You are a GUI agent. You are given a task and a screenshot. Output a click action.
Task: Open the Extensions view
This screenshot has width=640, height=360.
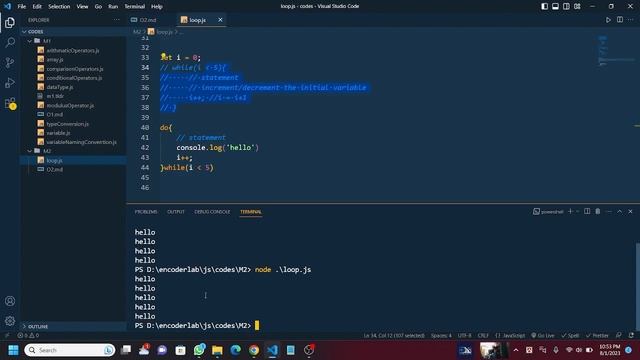click(10, 103)
